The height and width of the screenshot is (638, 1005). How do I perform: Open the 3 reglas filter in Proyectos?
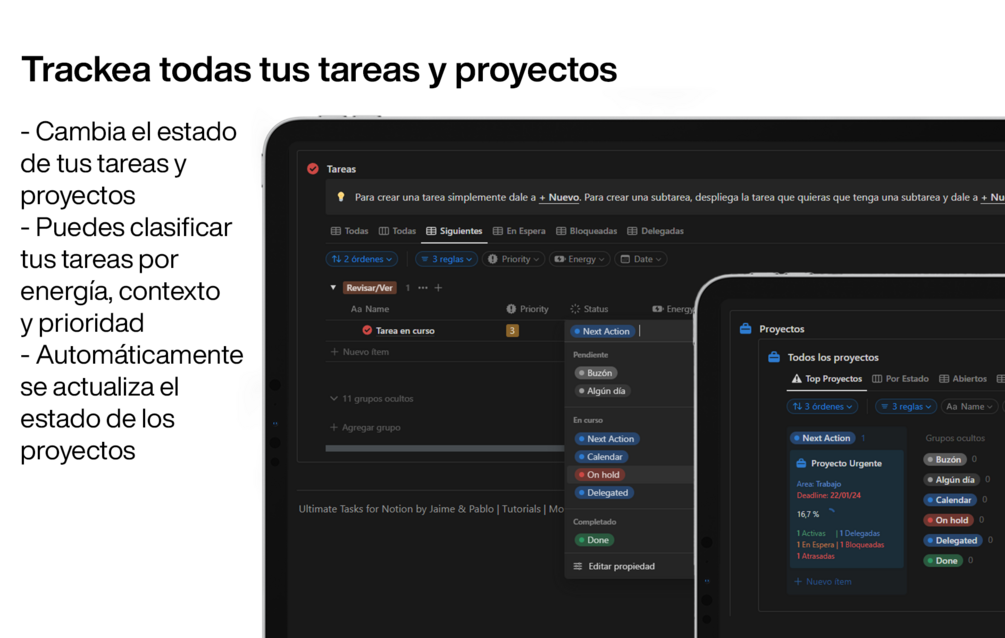(906, 407)
